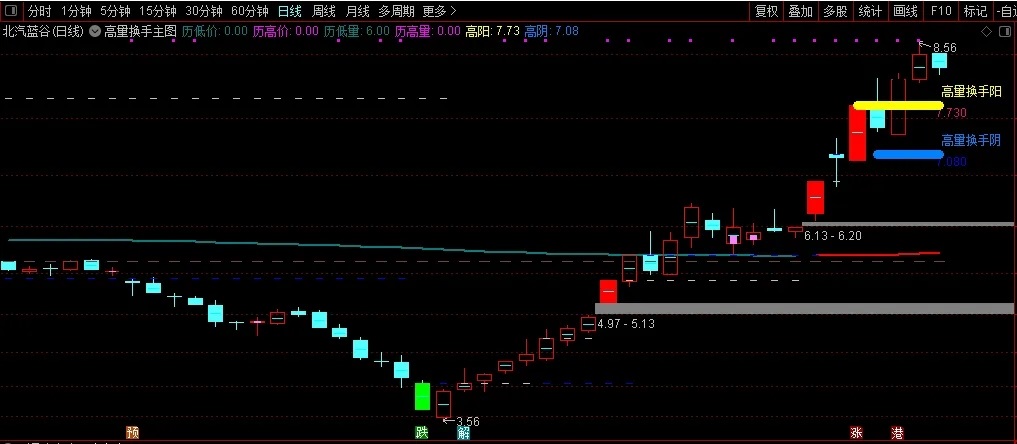This screenshot has height=444, width=1017.
Task: Switch to 分时 intraday view
Action: [x=40, y=11]
